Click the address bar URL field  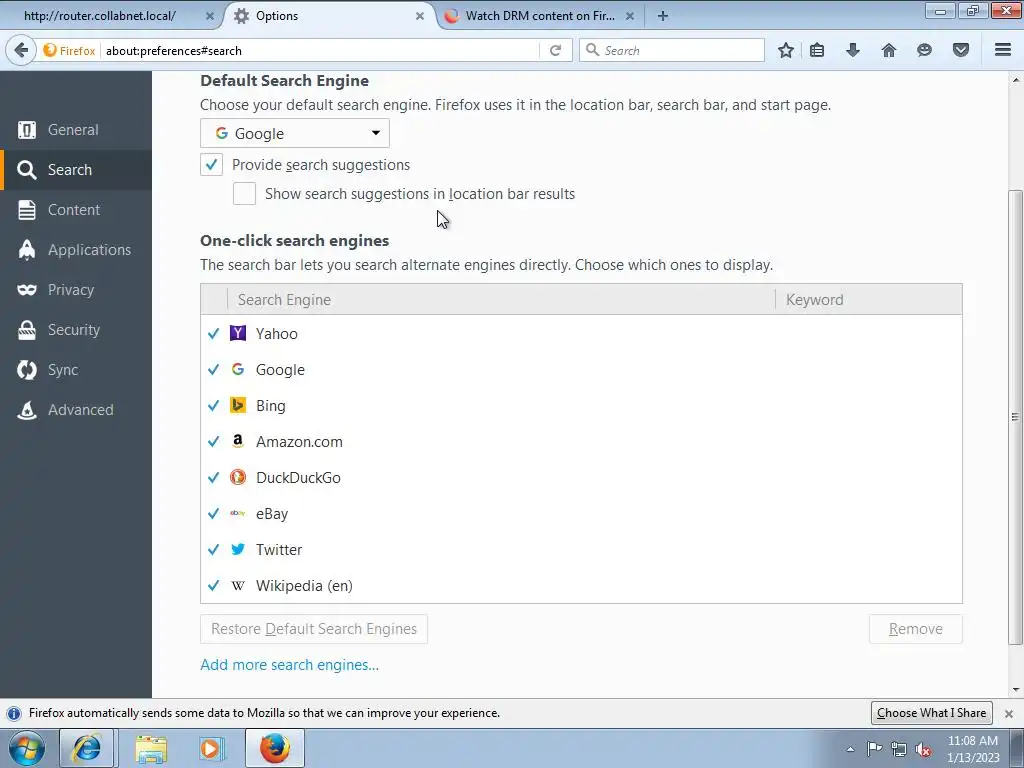tap(320, 50)
